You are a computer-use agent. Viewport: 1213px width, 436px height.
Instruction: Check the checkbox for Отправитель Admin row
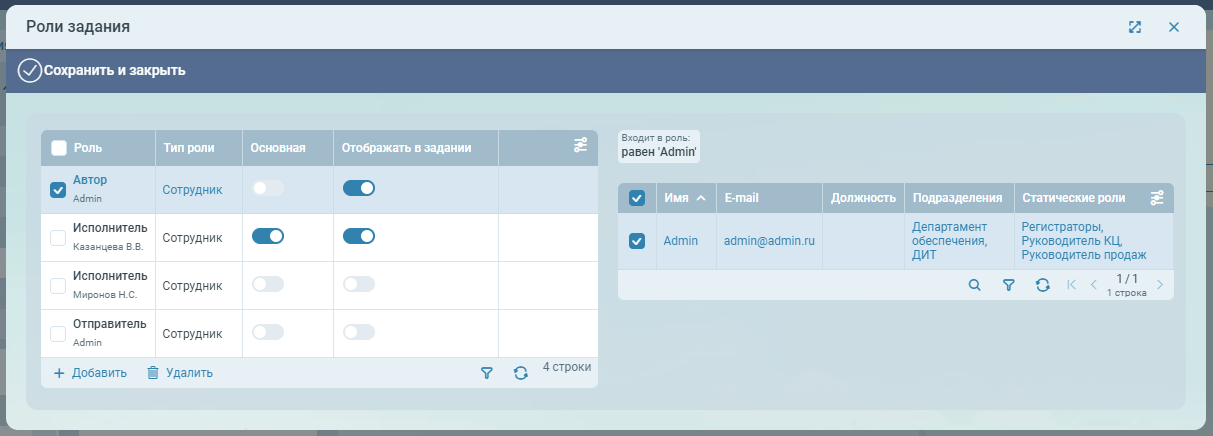pyautogui.click(x=58, y=334)
